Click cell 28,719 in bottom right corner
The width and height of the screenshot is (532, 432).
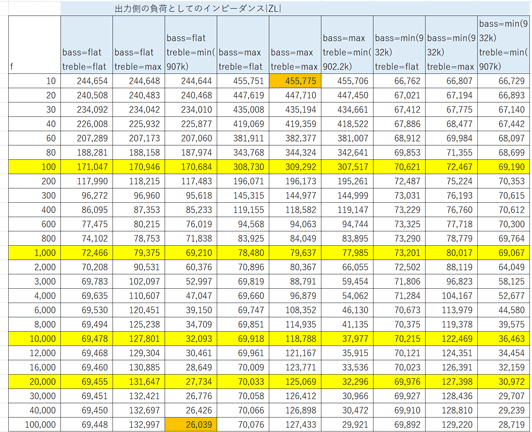click(503, 424)
